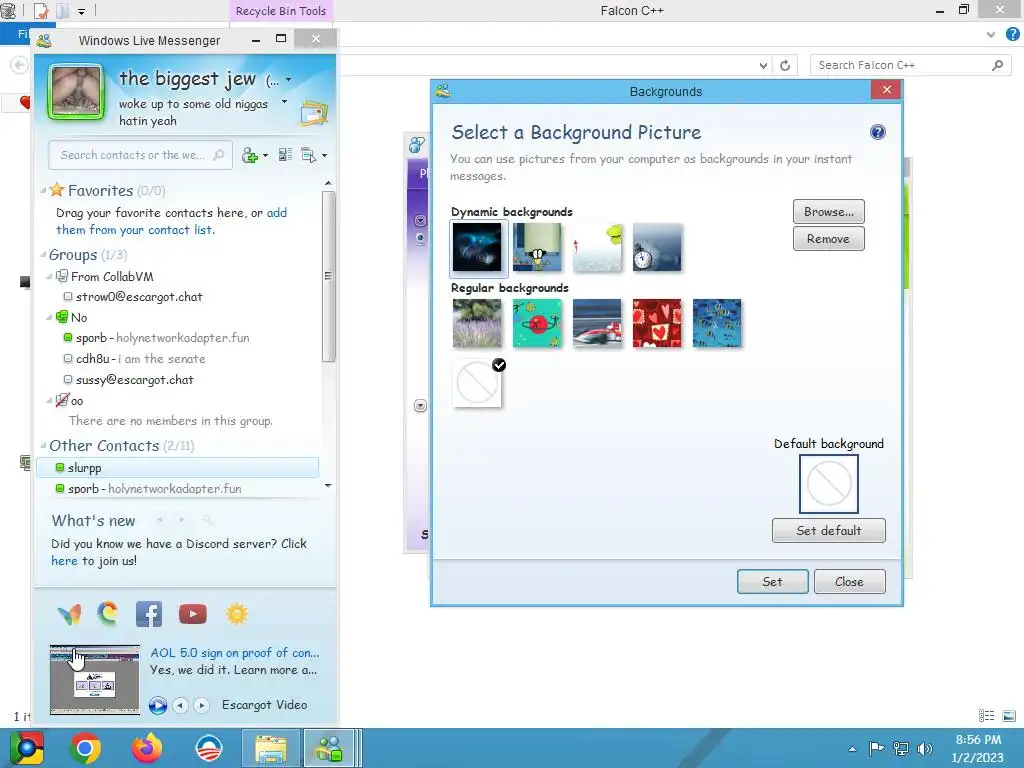Open the AOL 5.0 video thumbnail

tap(95, 680)
